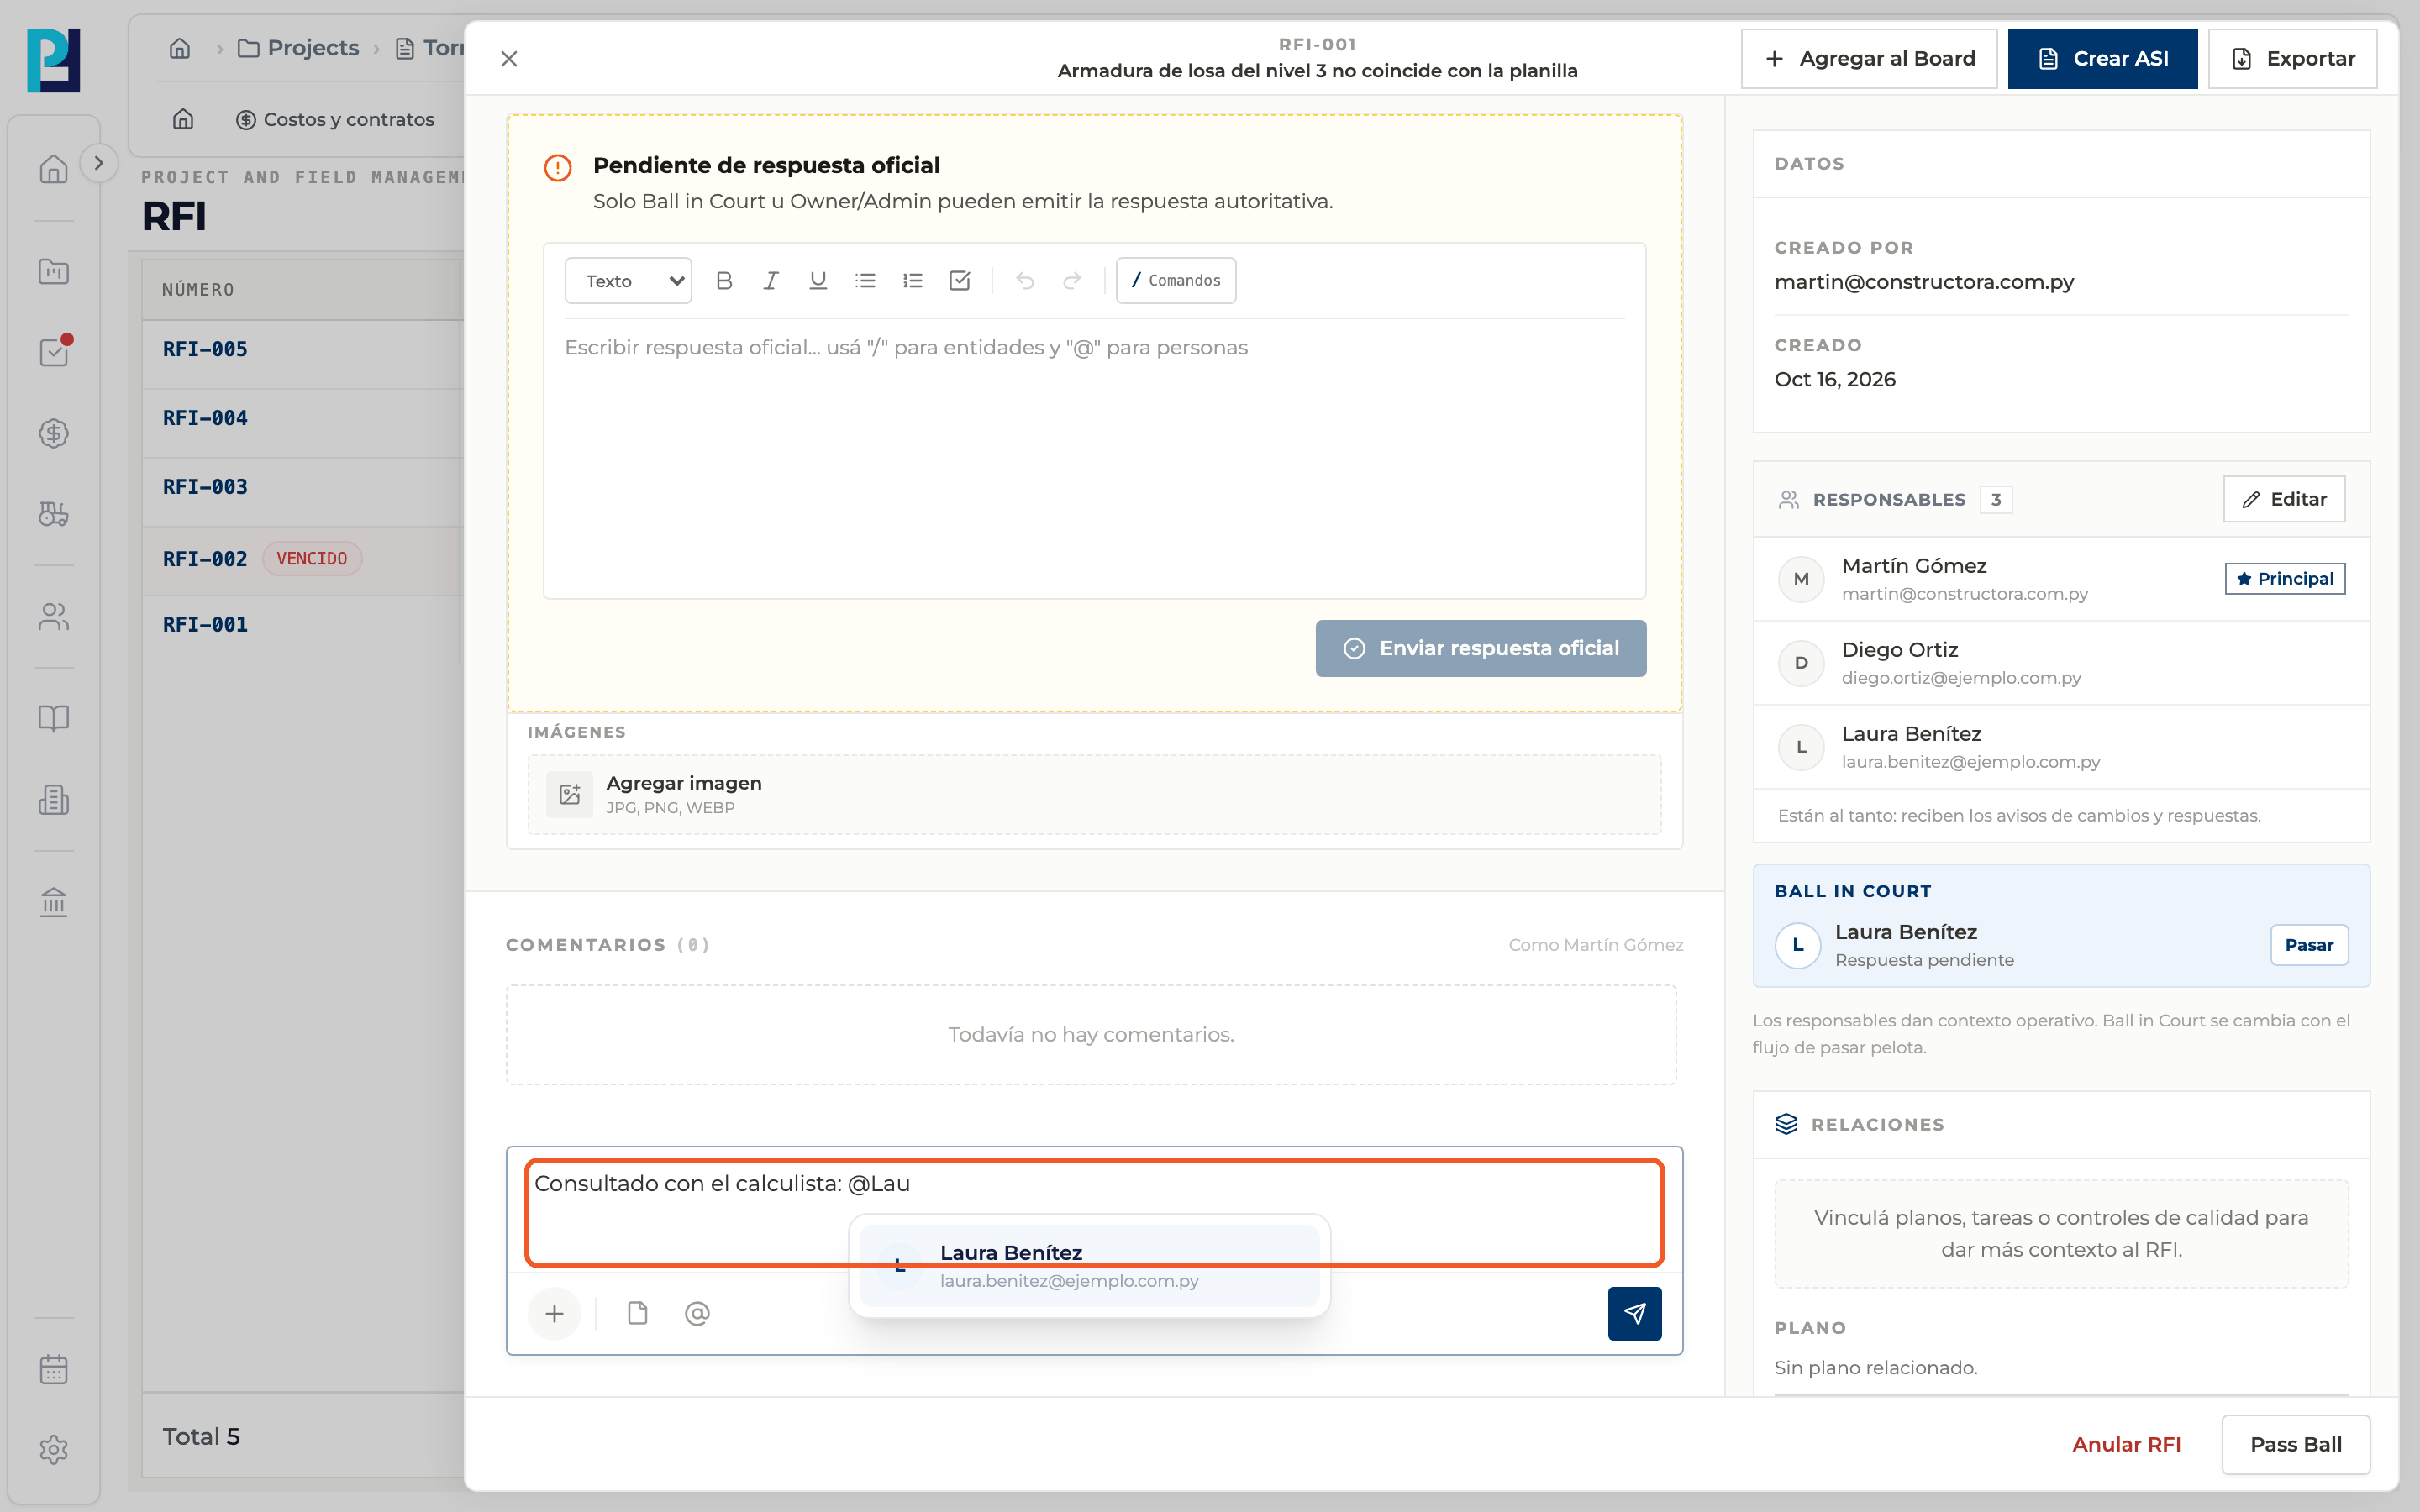Open the plus menu in comment box
Viewport: 2420px width, 1512px height.
coord(554,1313)
